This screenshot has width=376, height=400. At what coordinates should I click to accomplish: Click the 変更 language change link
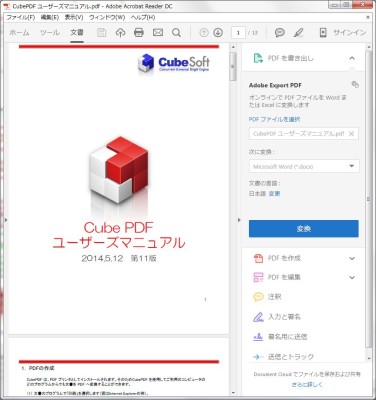274,193
